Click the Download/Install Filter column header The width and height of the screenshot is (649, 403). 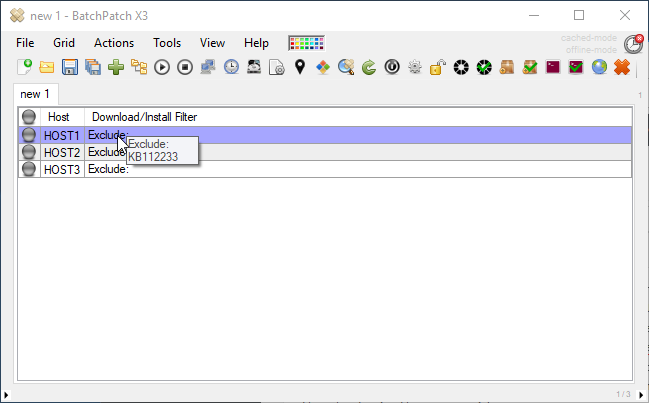point(145,117)
